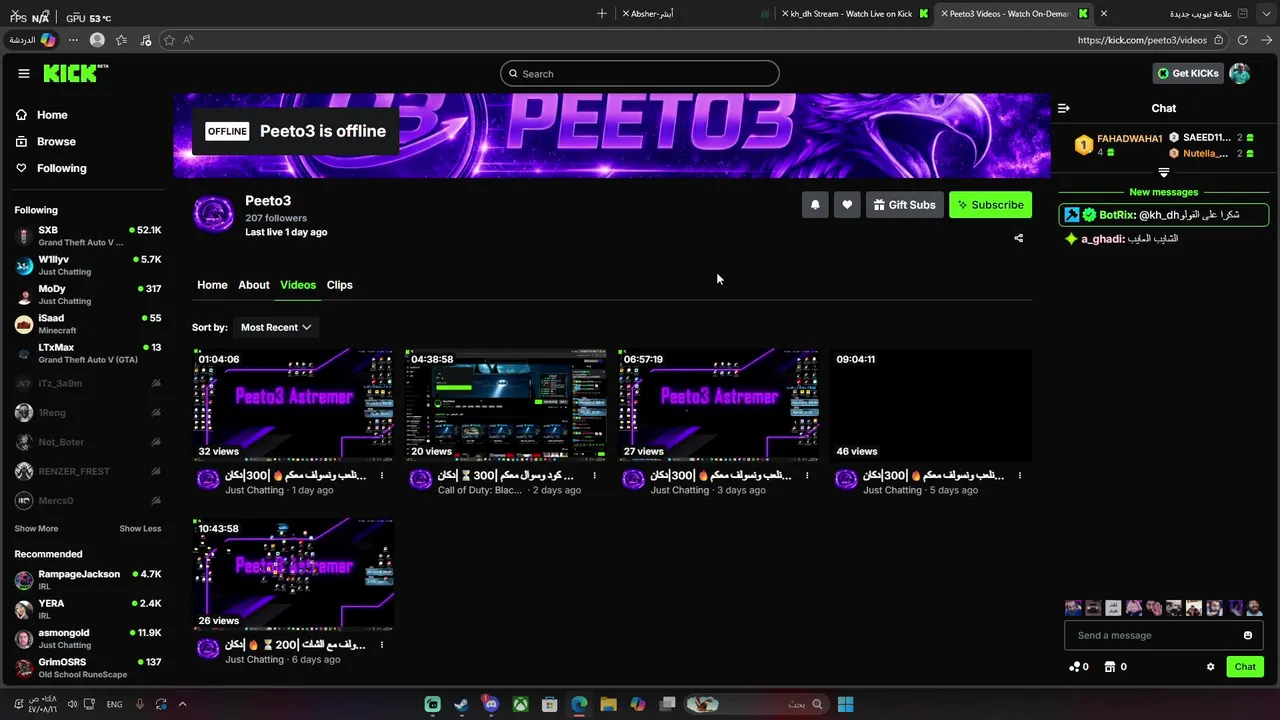Open W1llyv channel in Following list
Viewport: 1280px width, 720px height.
88,265
